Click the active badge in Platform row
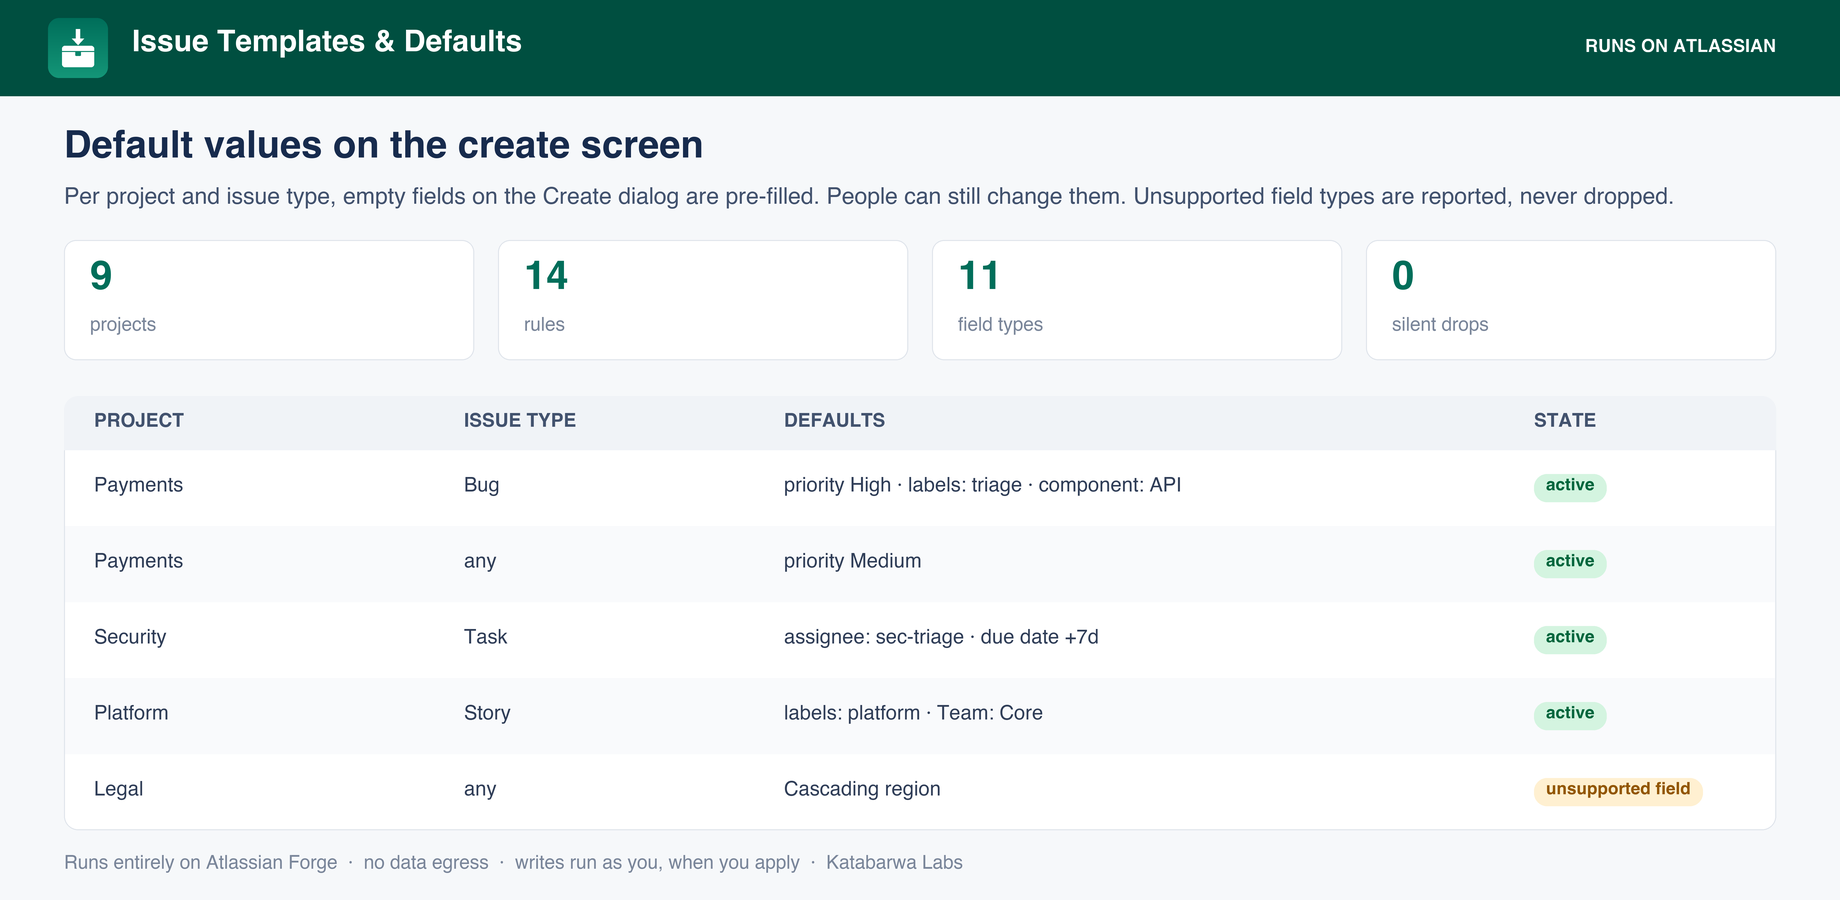The height and width of the screenshot is (900, 1840). tap(1570, 714)
